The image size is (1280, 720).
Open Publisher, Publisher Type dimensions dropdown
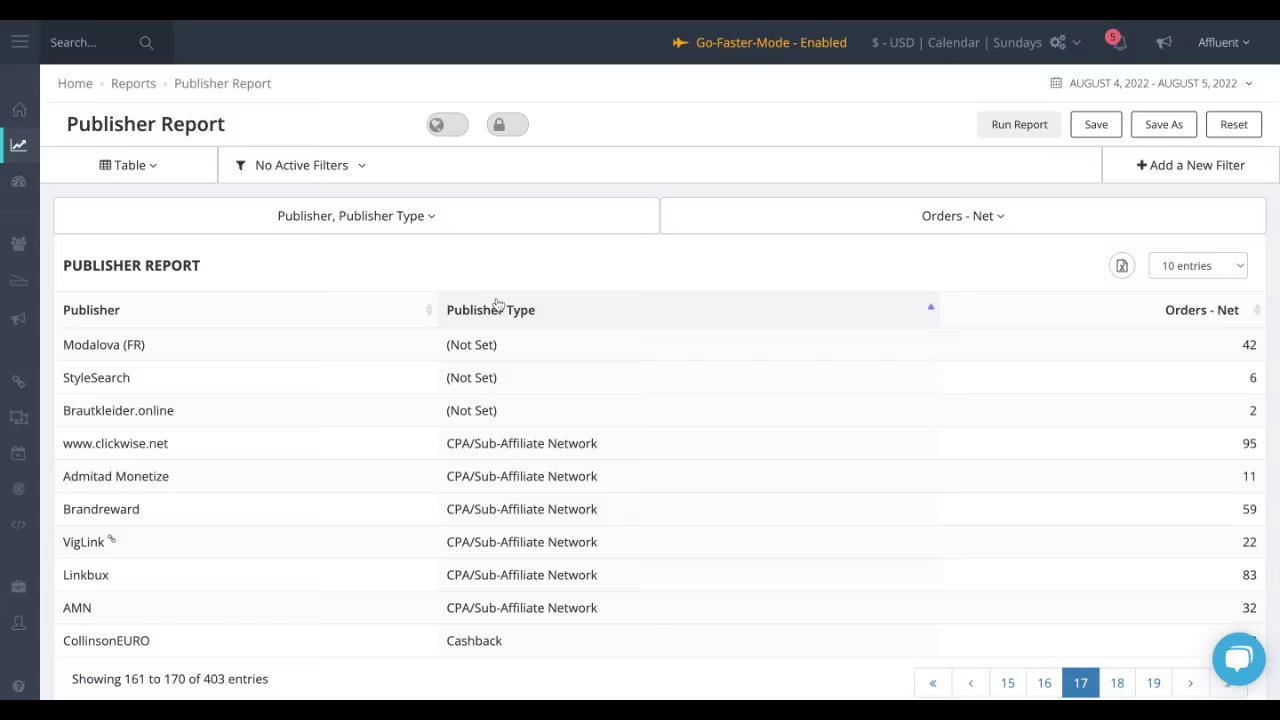[x=356, y=216]
